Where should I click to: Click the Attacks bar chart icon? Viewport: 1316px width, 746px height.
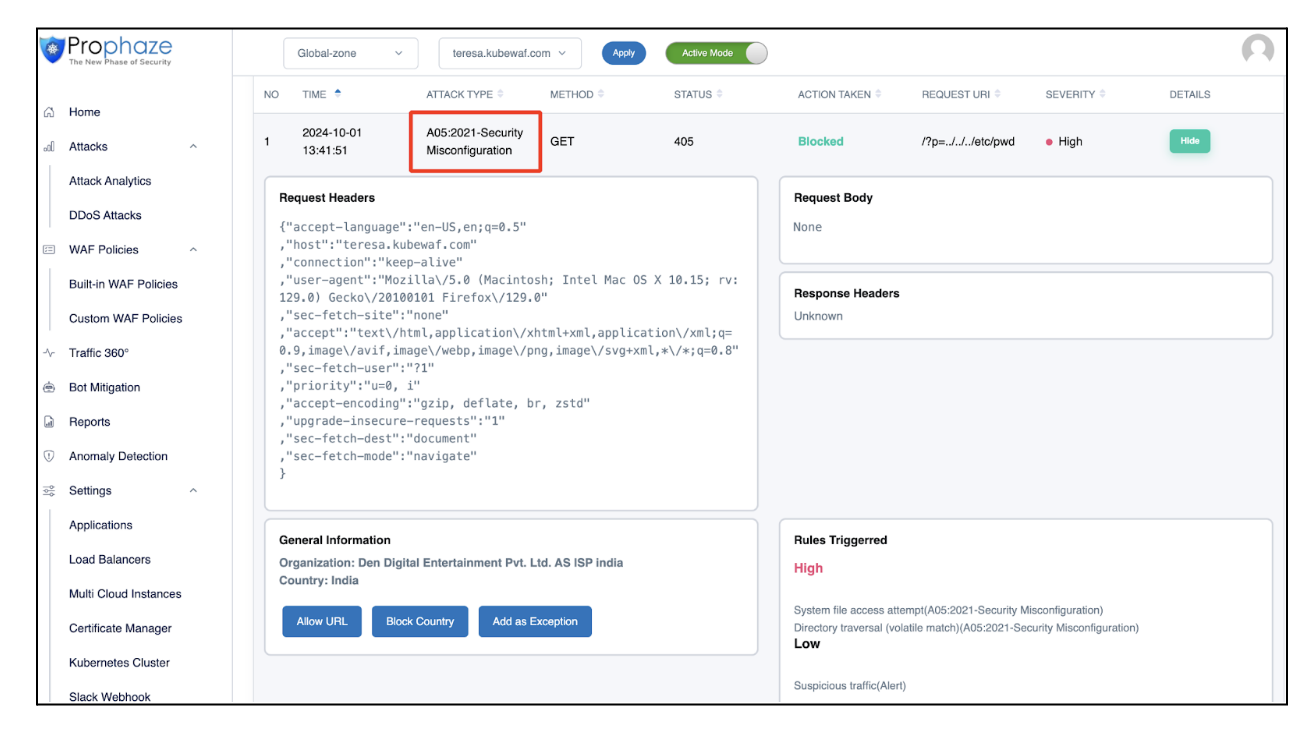pos(48,147)
